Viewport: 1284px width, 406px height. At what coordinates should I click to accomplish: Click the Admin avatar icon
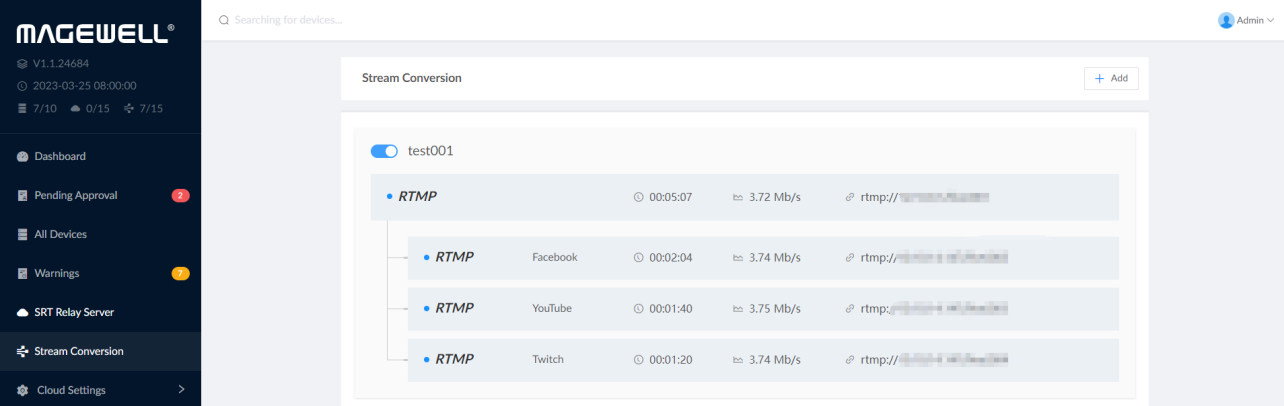point(1226,20)
